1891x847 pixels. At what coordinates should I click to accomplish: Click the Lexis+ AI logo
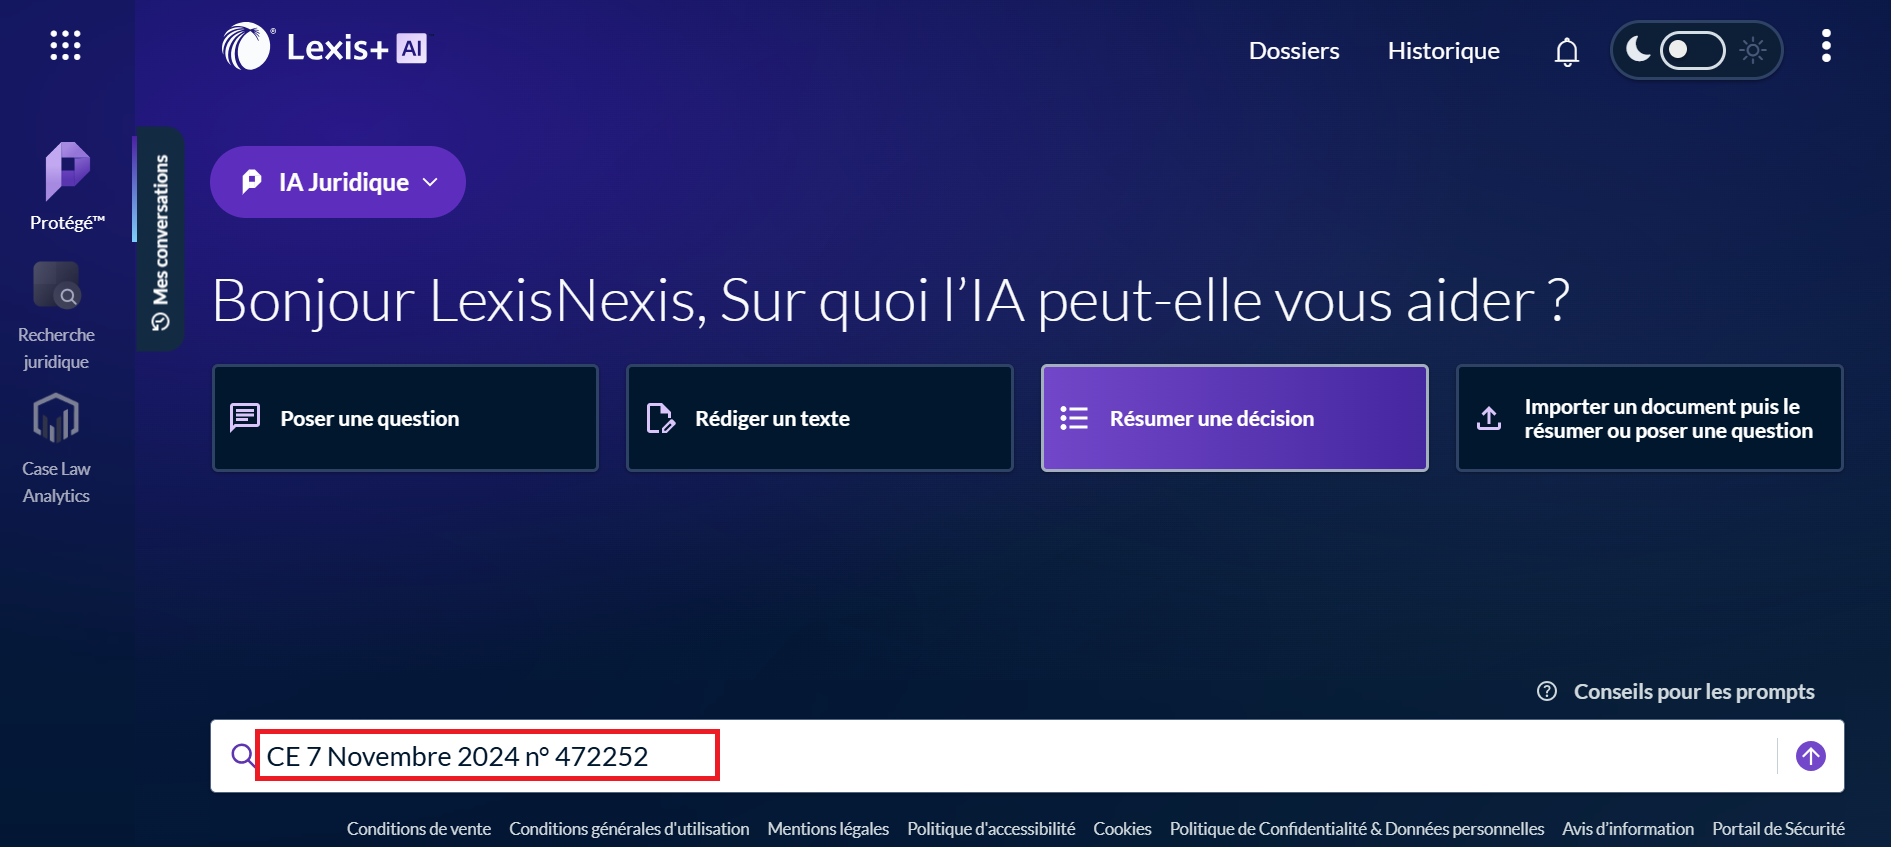coord(324,47)
